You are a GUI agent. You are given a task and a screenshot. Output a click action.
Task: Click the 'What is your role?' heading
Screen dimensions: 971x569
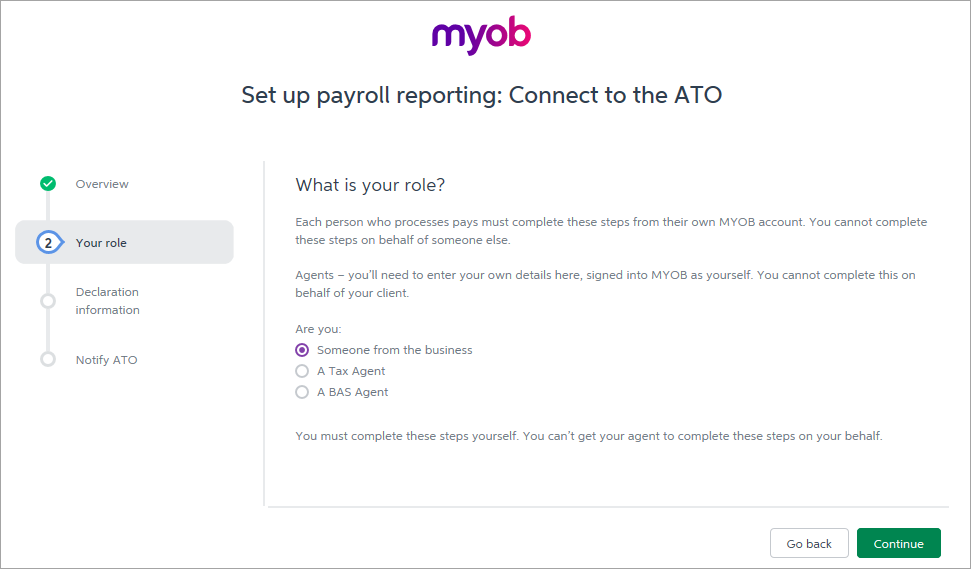(370, 185)
